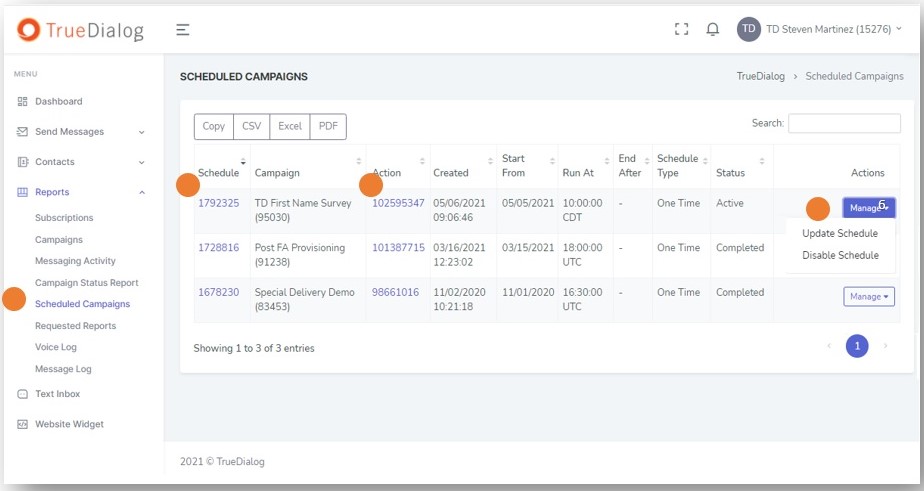Viewport: 924px width, 491px height.
Task: Select Disable Schedule menu option
Action: click(840, 255)
